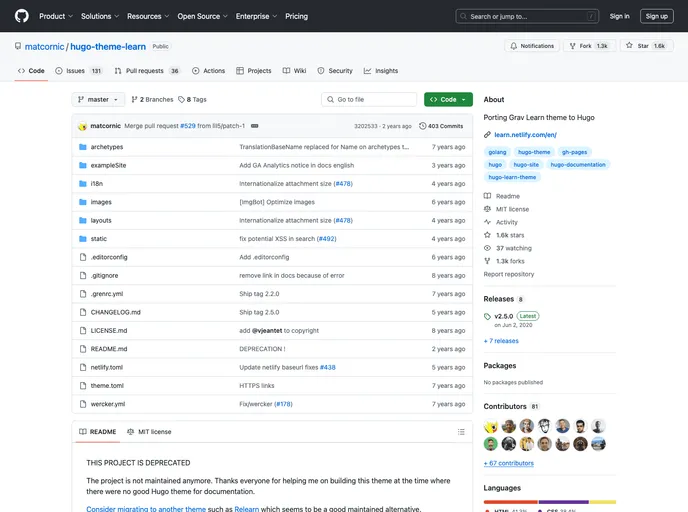The width and height of the screenshot is (688, 512).
Task: Open the Product menu dropdown
Action: pyautogui.click(x=56, y=16)
